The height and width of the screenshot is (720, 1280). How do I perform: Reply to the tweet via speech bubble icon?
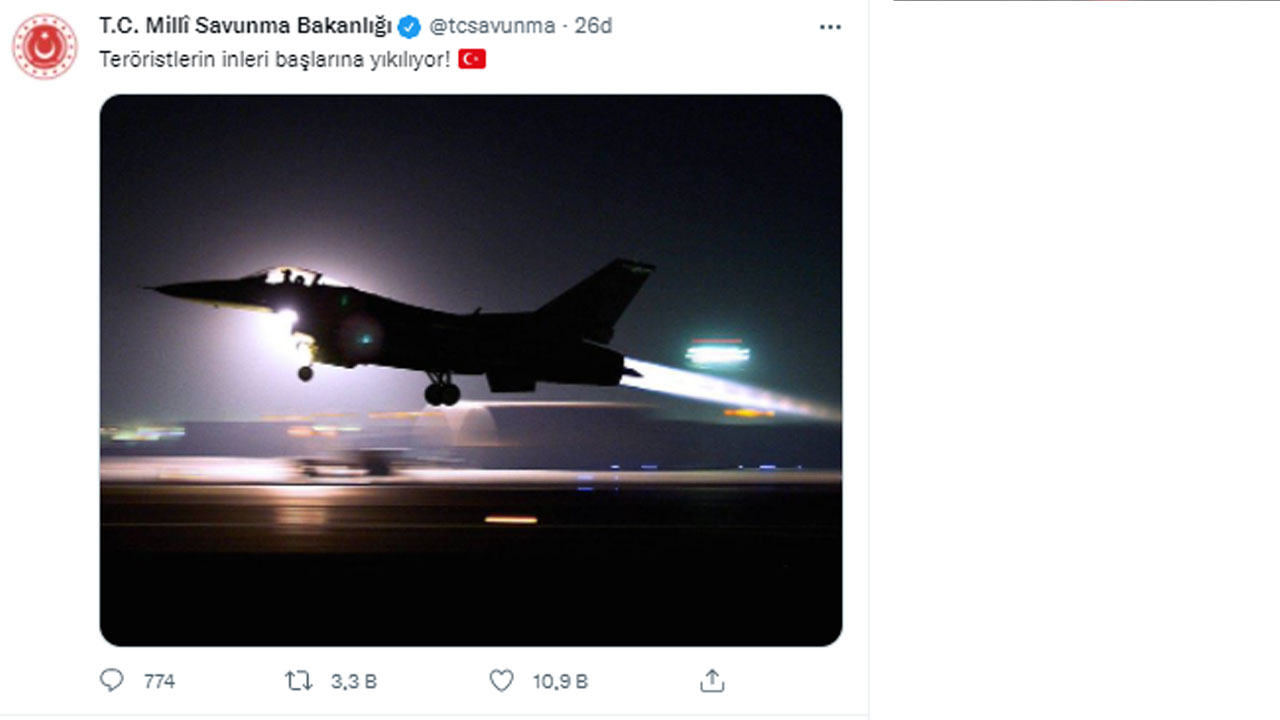pyautogui.click(x=111, y=681)
